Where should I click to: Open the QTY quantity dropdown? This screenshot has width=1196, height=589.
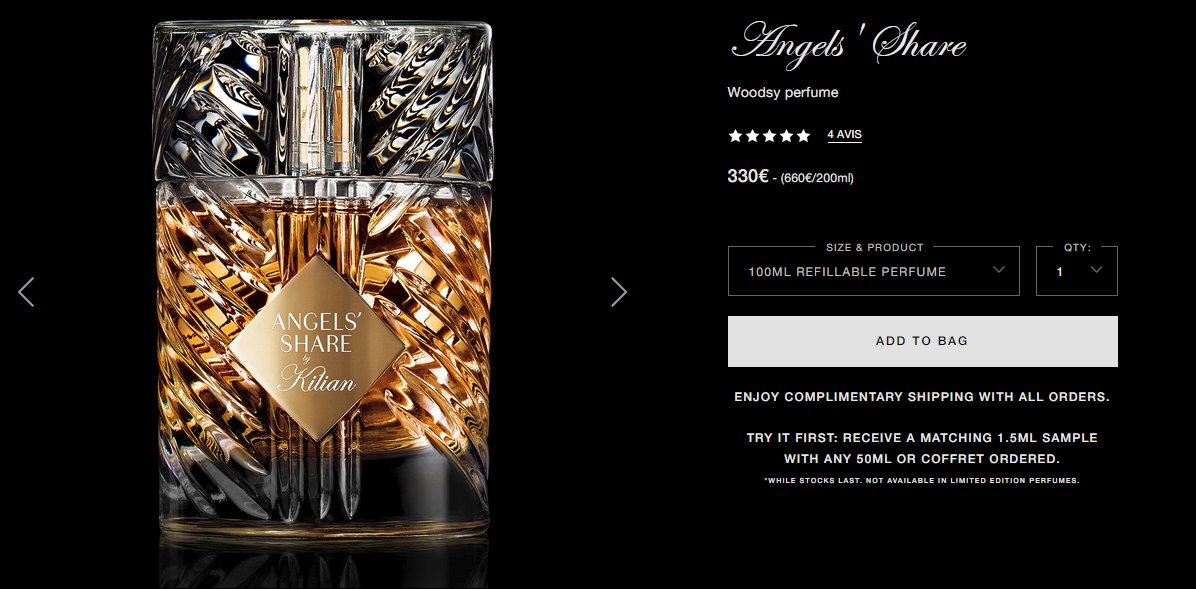coord(1076,271)
